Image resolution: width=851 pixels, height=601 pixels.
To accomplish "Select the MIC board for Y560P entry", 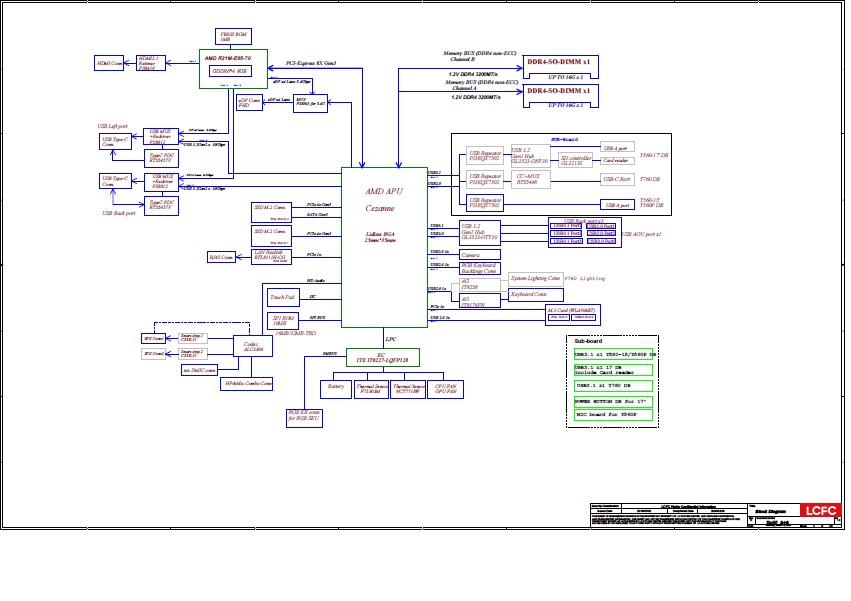I will 613,415.
